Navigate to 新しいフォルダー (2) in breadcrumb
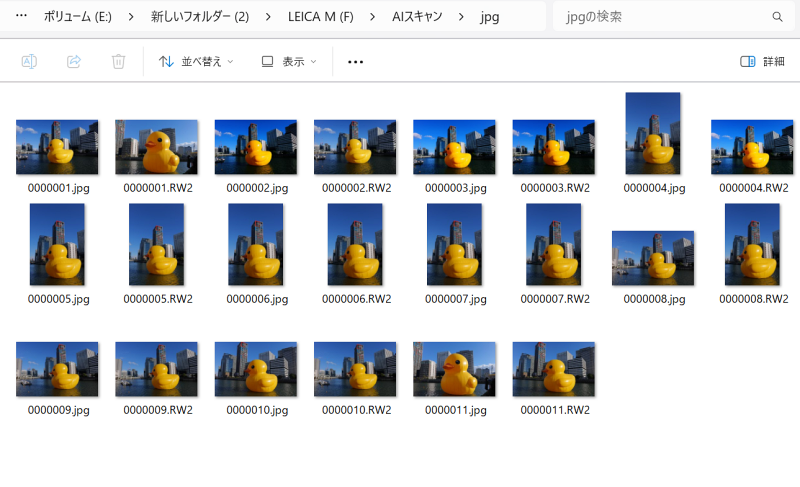Screen dimensions: 800x487 point(200,17)
